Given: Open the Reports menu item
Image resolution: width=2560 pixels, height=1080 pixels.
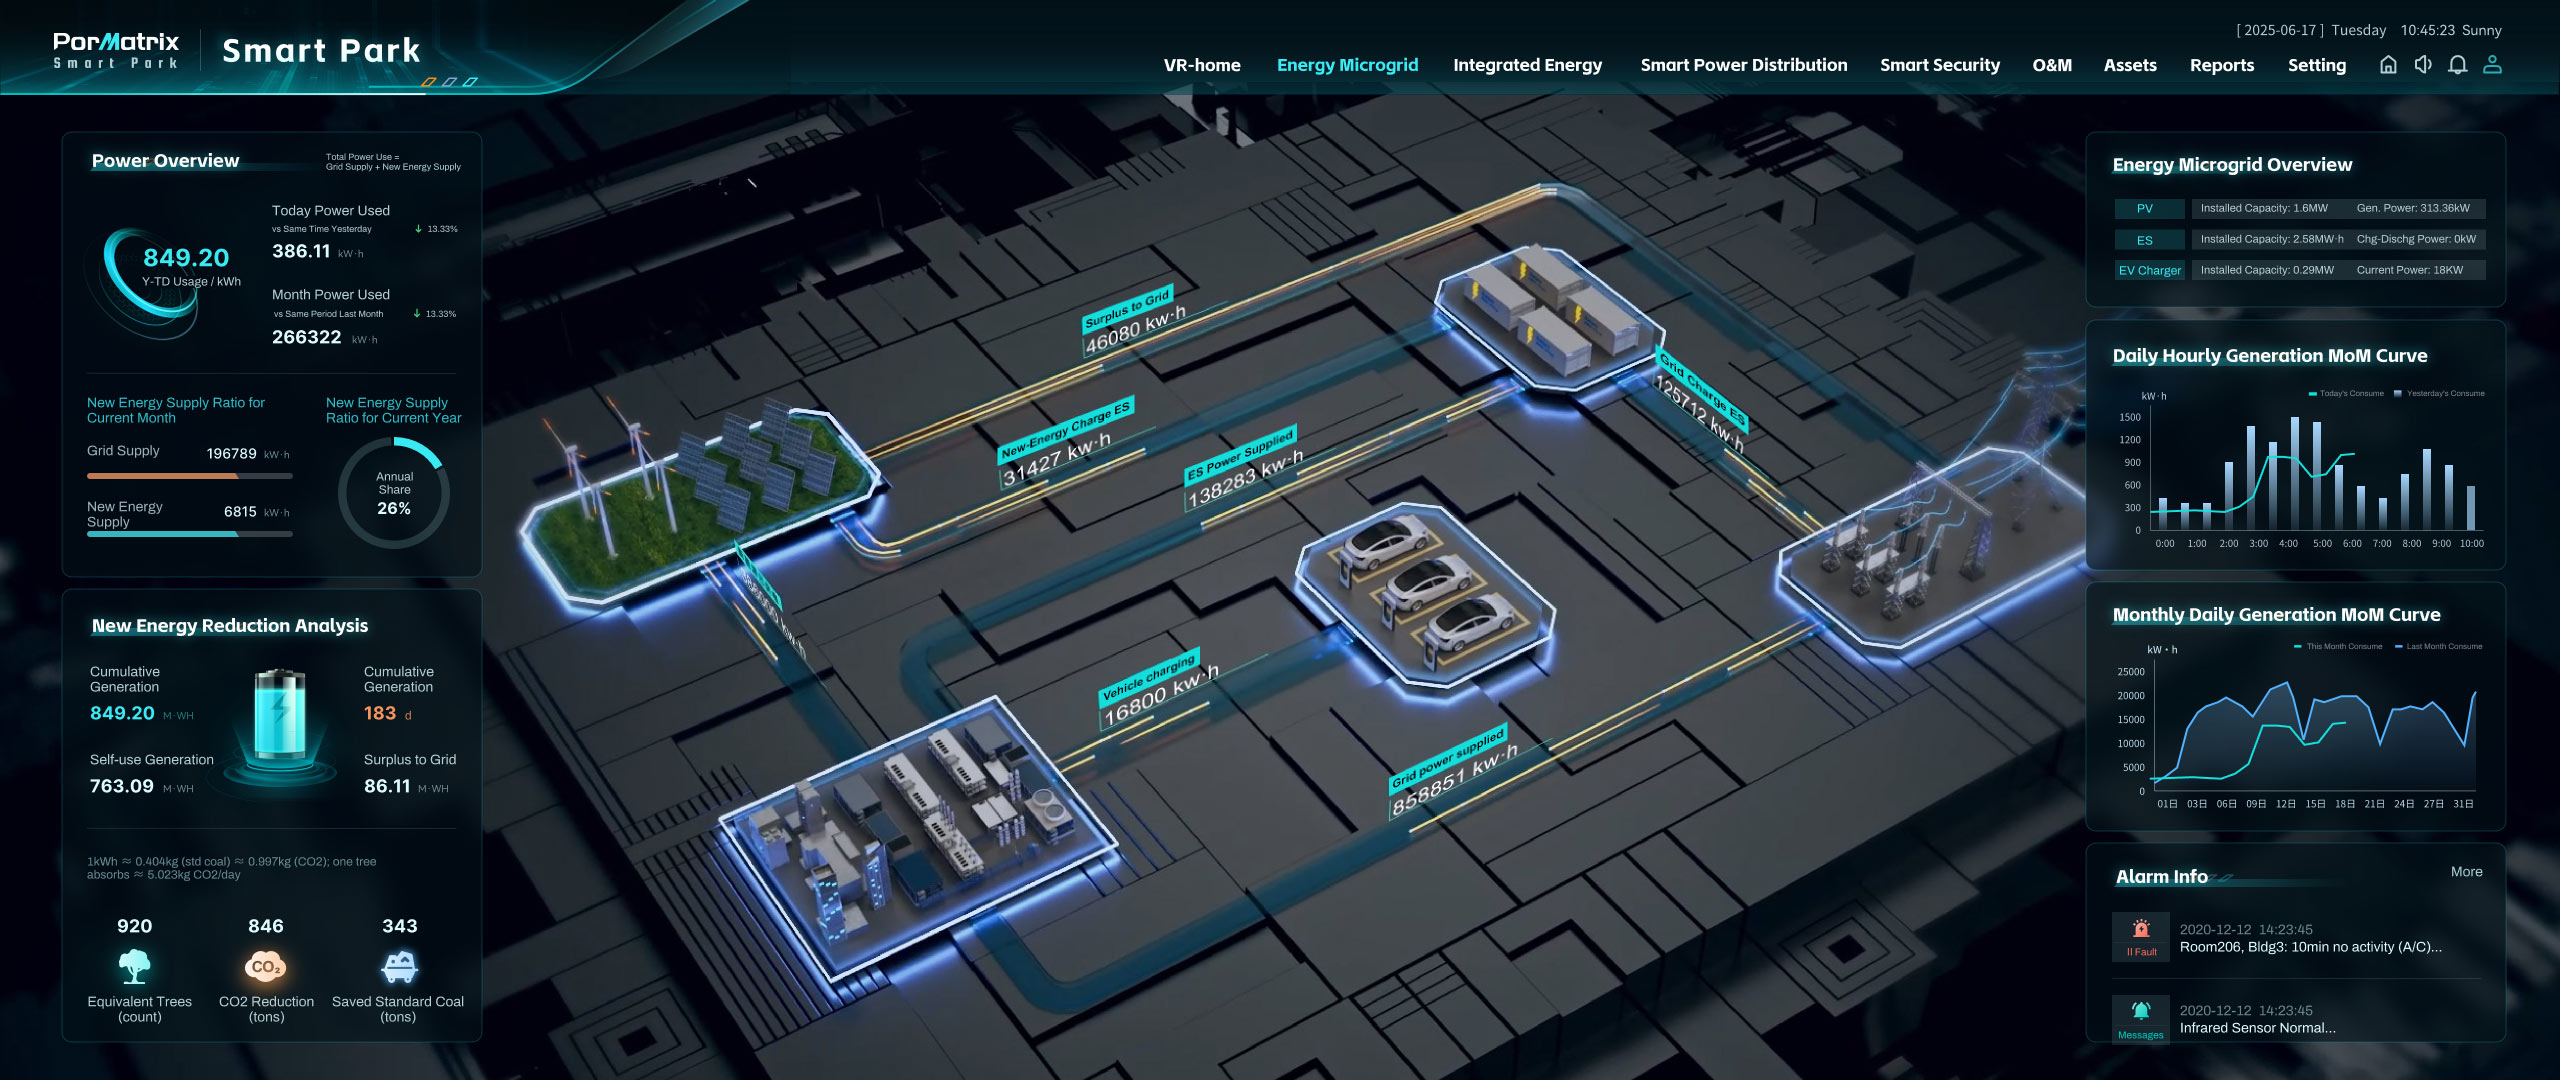Looking at the screenshot, I should (x=2222, y=65).
